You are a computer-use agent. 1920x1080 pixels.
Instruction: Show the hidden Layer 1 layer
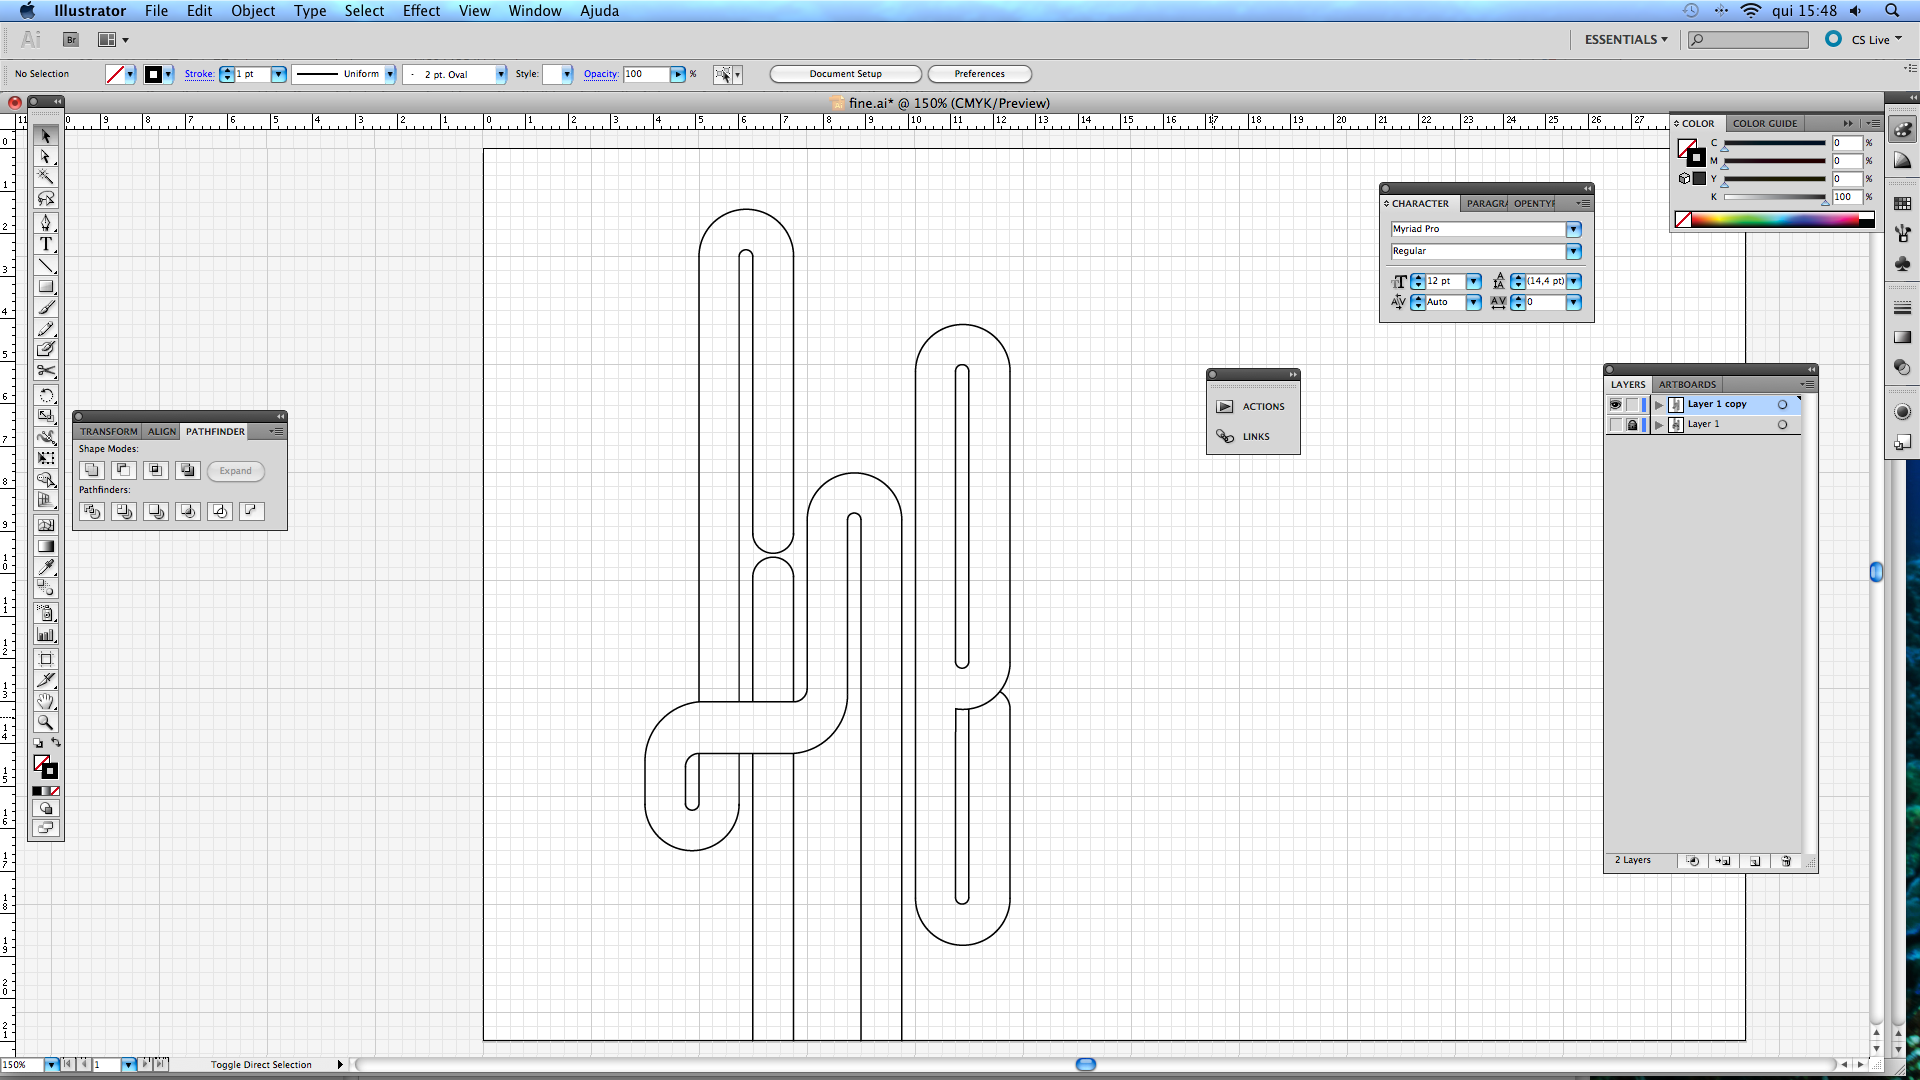(x=1615, y=425)
